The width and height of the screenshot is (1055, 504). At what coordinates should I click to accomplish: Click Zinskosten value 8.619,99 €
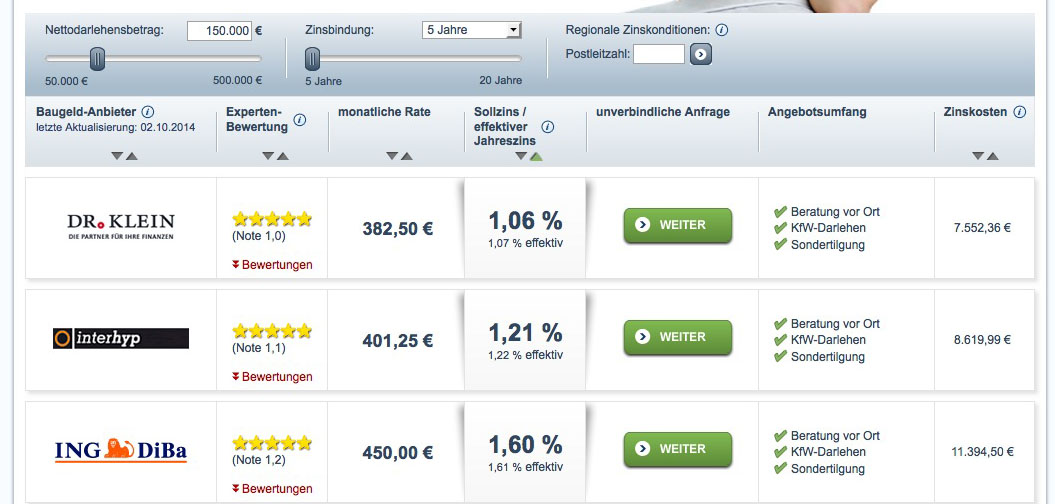tap(982, 340)
